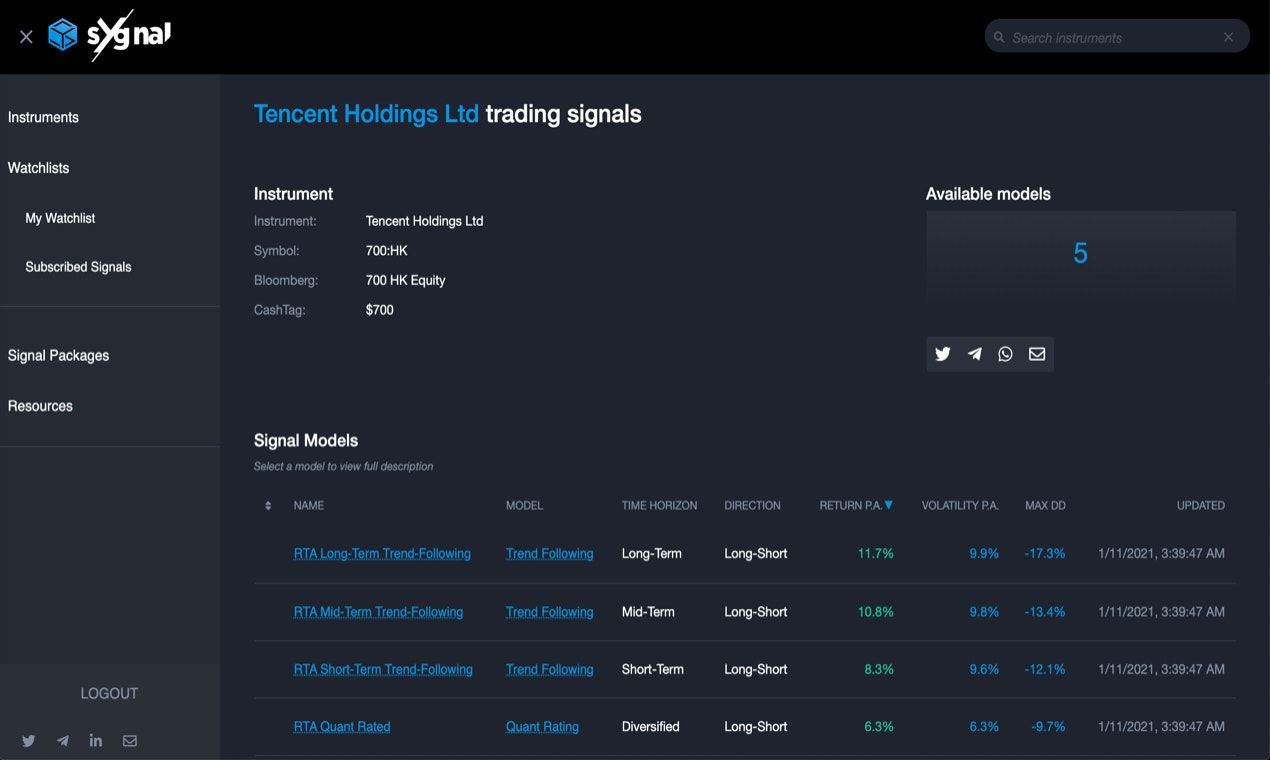Share via Telegram under Available models

pyautogui.click(x=974, y=354)
